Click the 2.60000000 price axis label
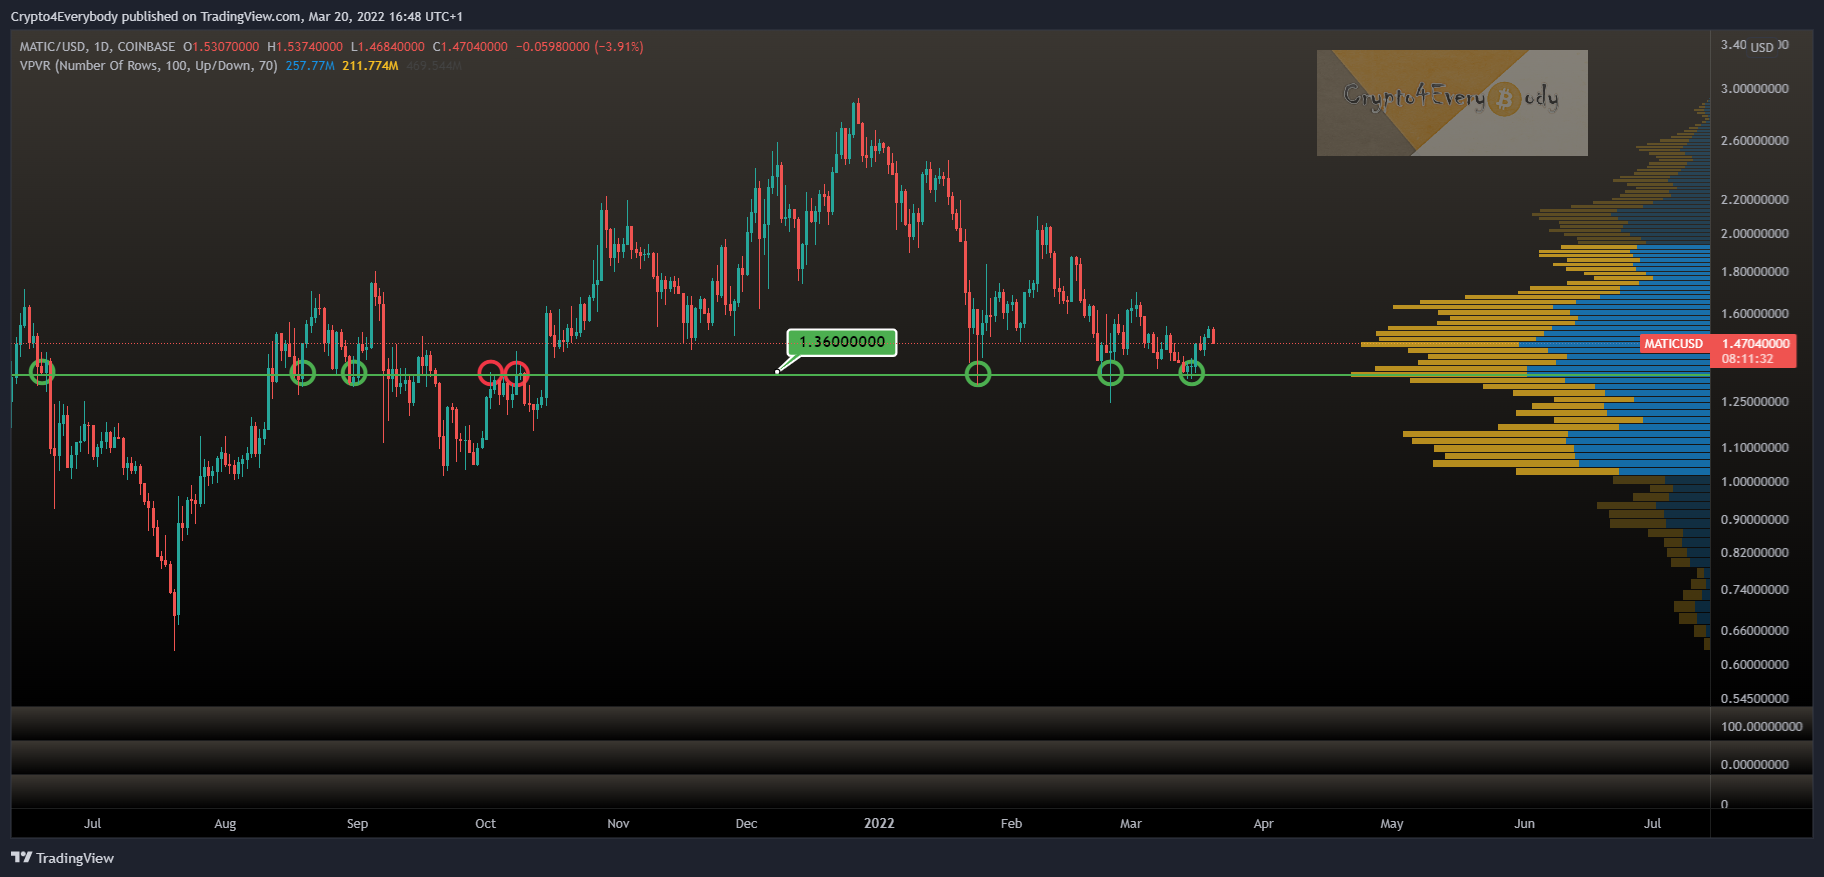1824x877 pixels. [1755, 141]
